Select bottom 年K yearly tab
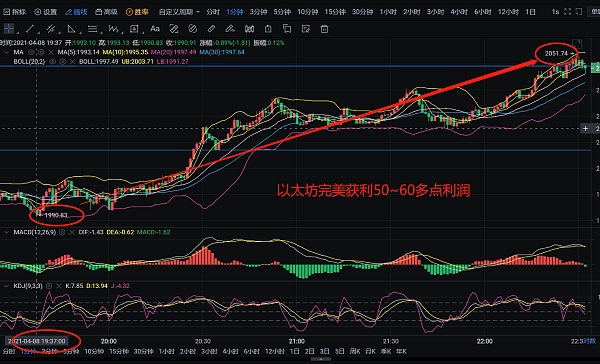 [401, 351]
